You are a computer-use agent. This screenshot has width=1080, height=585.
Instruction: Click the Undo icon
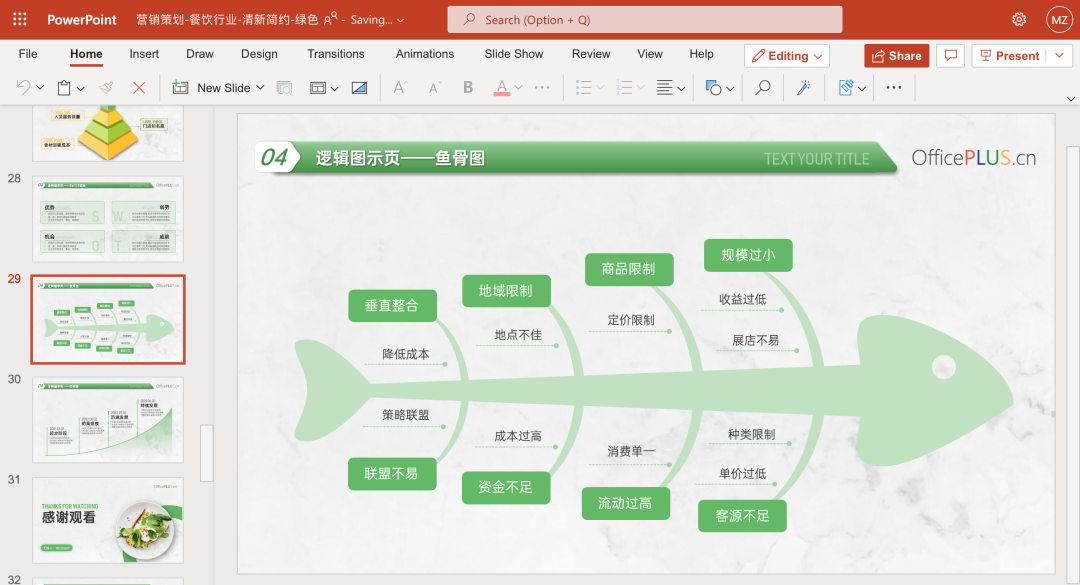point(23,88)
